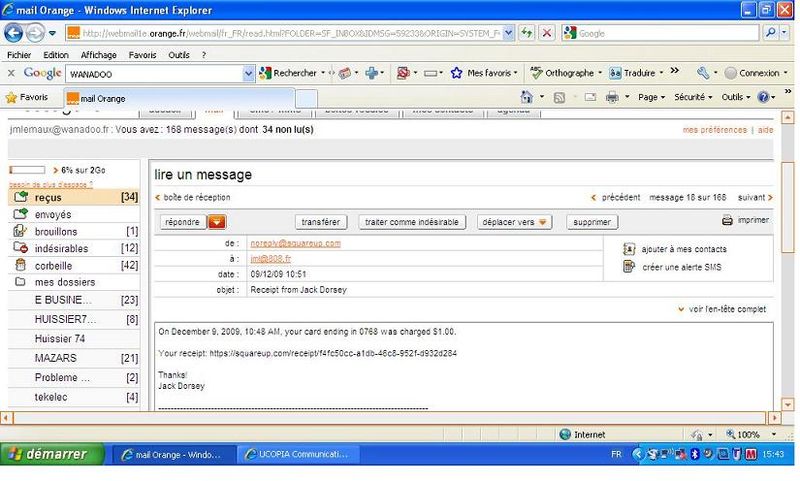The height and width of the screenshot is (481, 800).
Task: Click the Bluetooth icon in system tray
Action: point(694,454)
